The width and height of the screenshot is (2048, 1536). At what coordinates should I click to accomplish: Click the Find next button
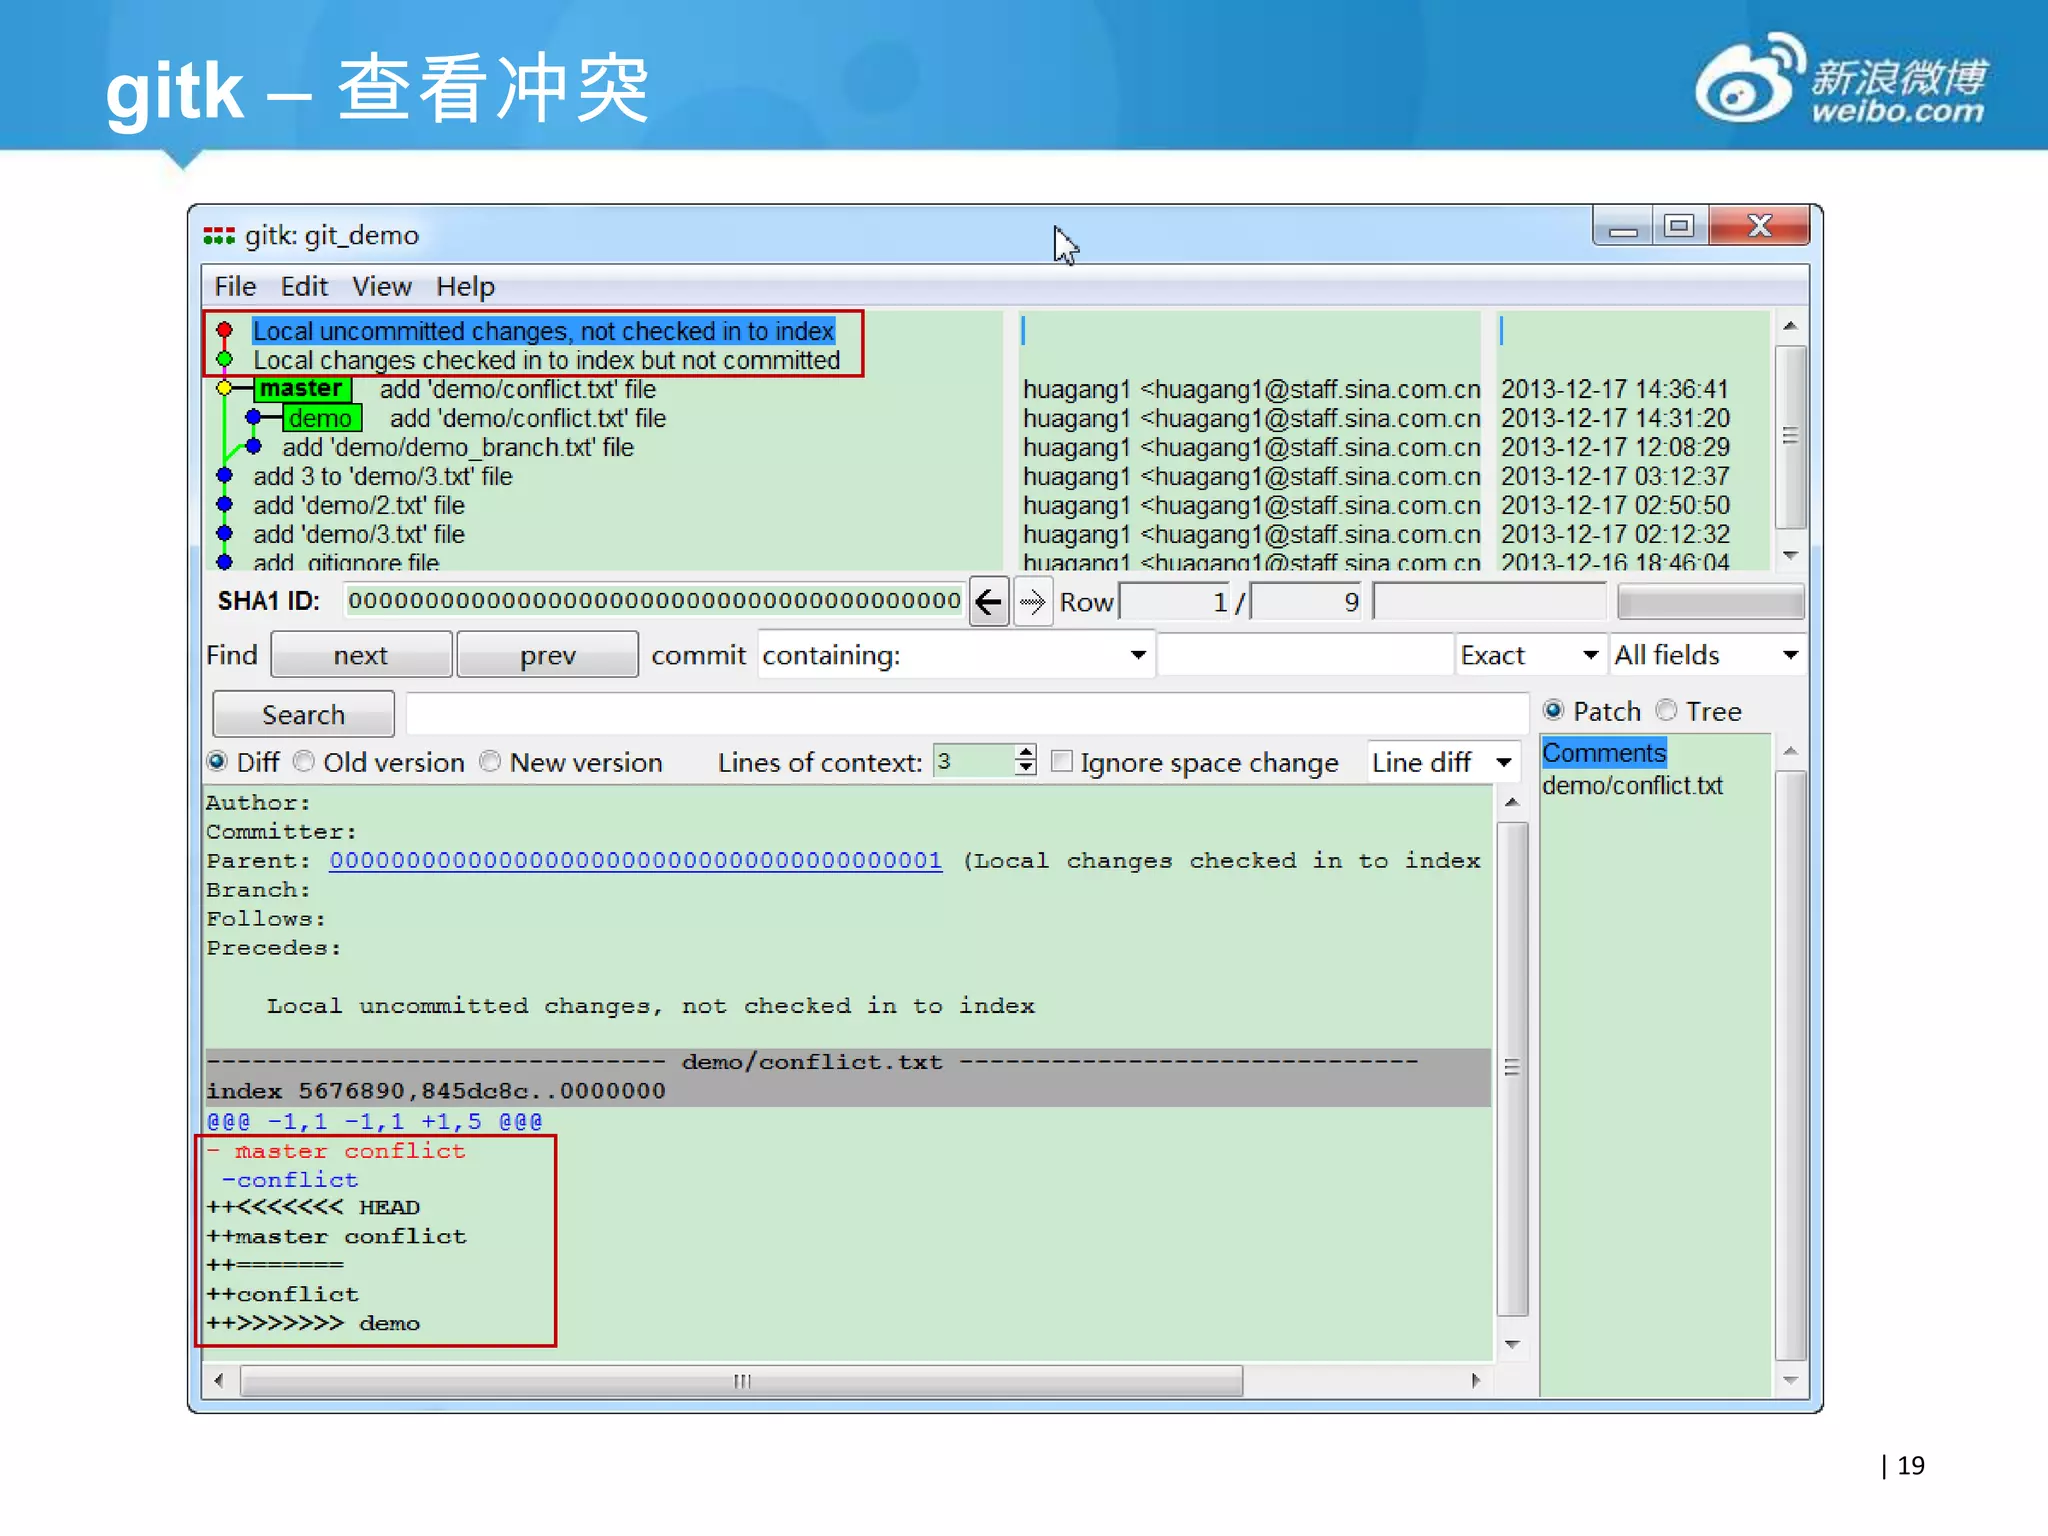click(360, 655)
